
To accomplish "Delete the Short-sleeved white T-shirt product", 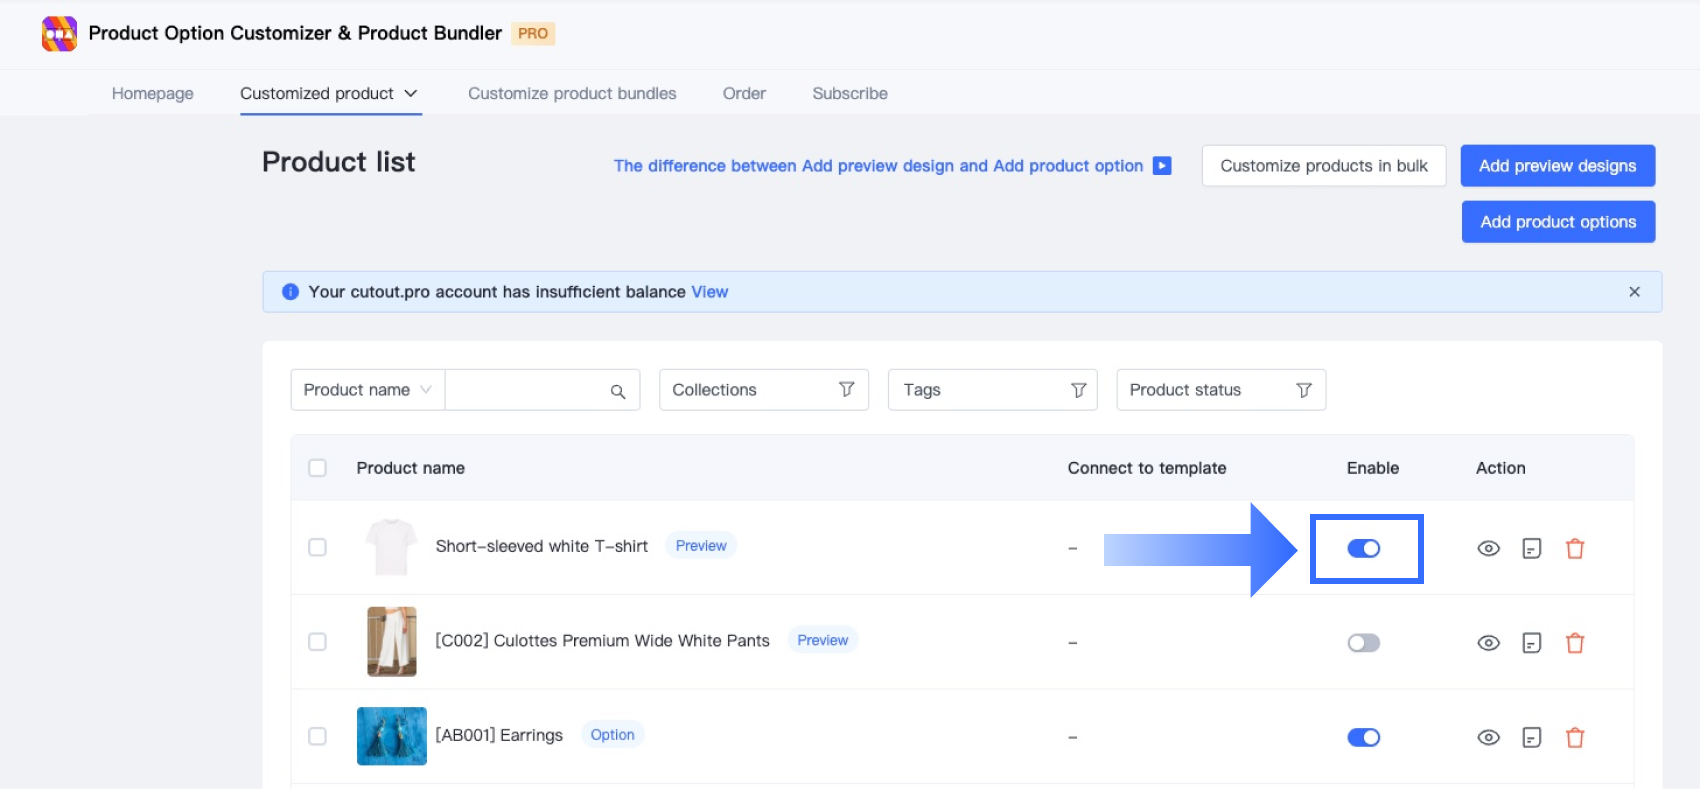I will (1575, 548).
